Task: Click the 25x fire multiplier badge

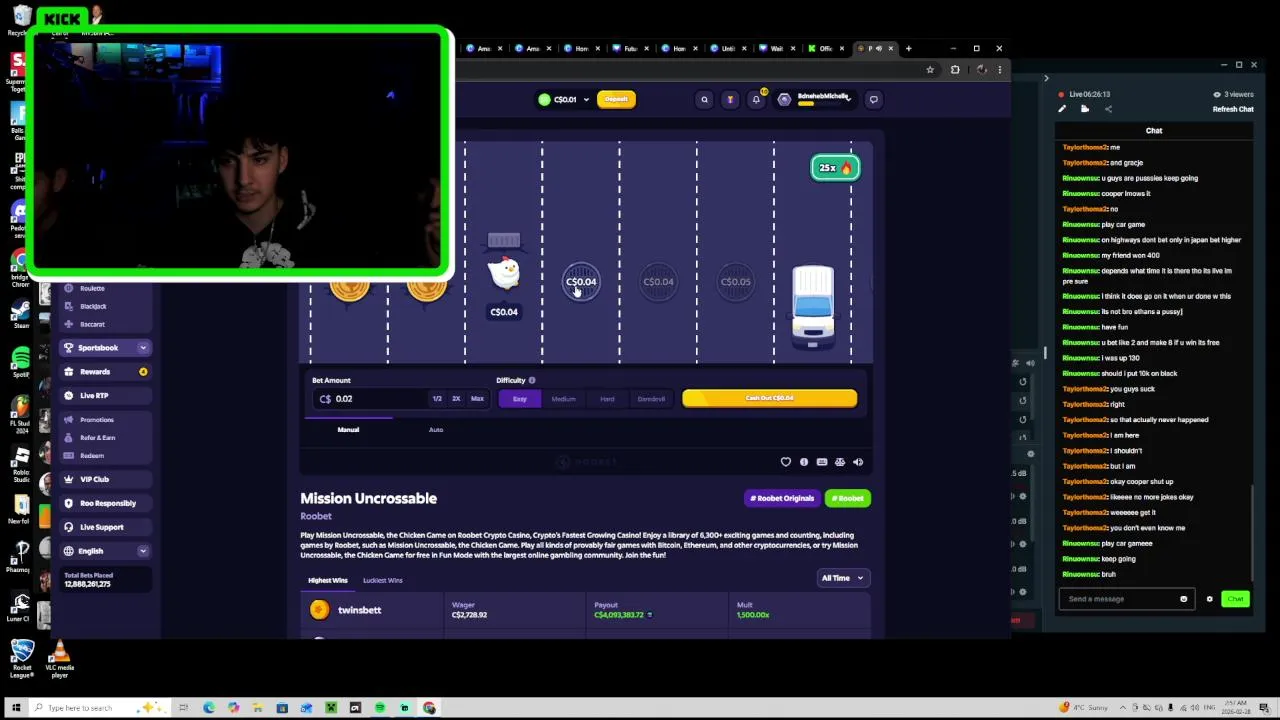Action: pyautogui.click(x=835, y=168)
